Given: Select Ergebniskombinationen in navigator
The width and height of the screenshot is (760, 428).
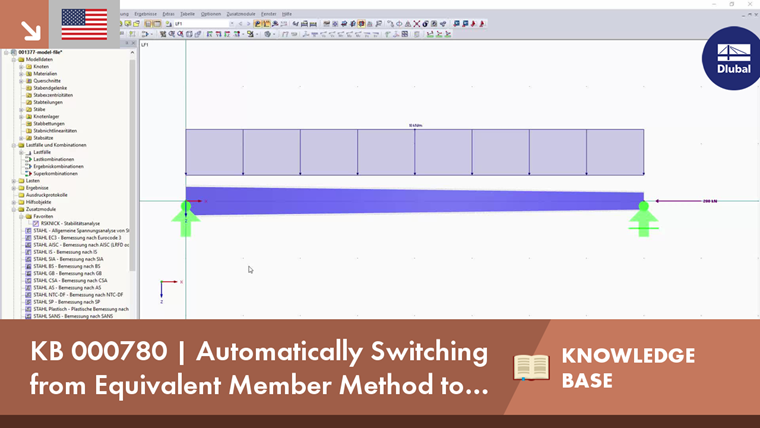Looking at the screenshot, I should 58,166.
